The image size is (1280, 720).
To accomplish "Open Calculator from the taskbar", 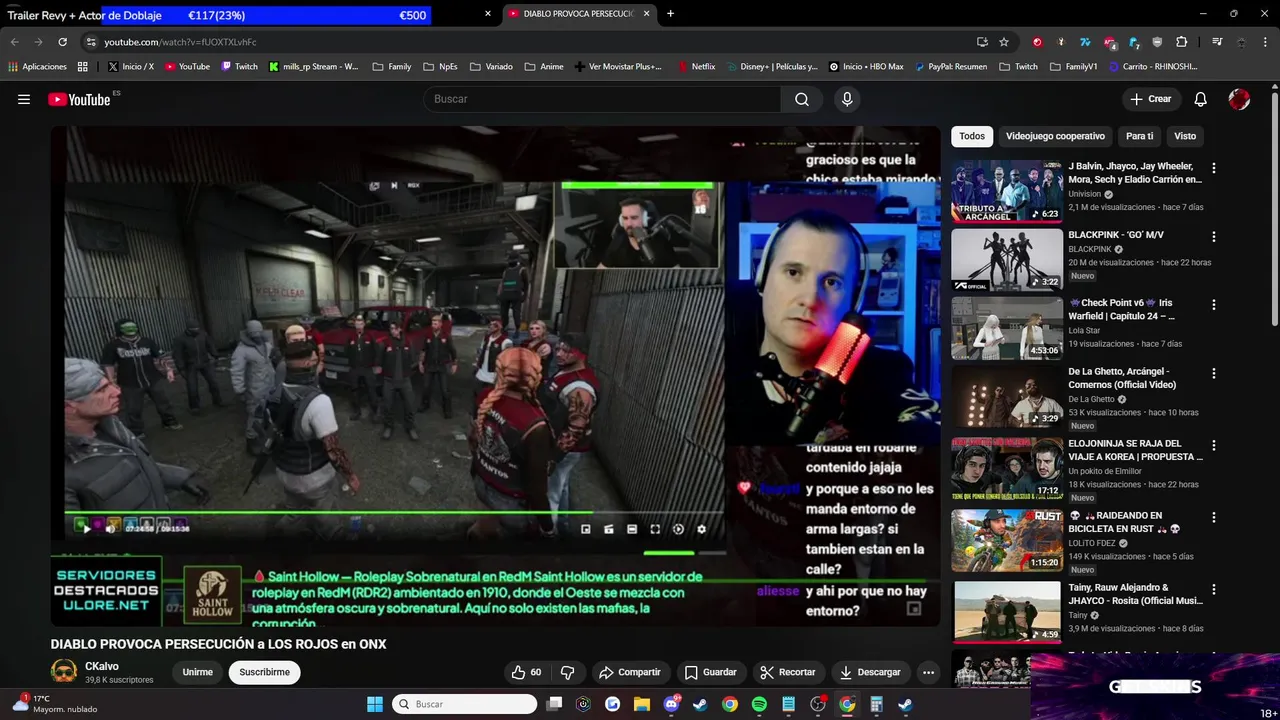I will (876, 704).
